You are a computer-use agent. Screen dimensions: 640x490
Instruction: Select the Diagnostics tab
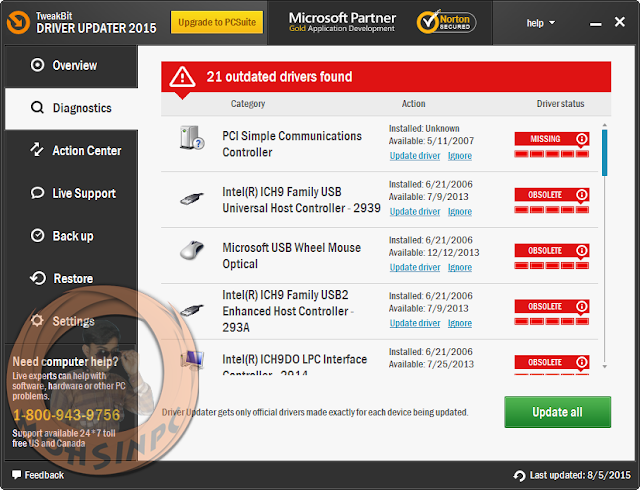tap(71, 108)
